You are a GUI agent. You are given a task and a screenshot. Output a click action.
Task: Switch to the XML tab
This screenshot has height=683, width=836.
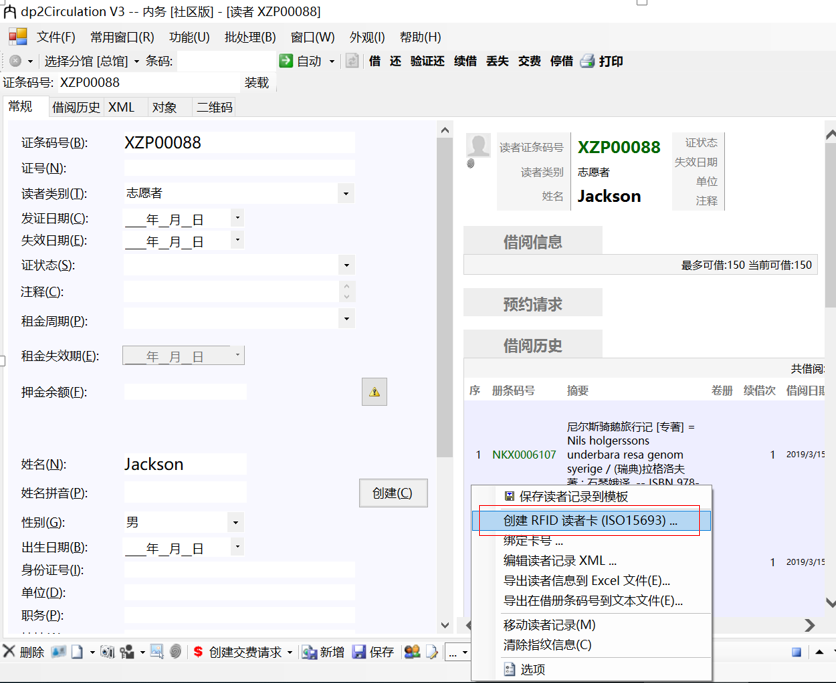pyautogui.click(x=121, y=107)
